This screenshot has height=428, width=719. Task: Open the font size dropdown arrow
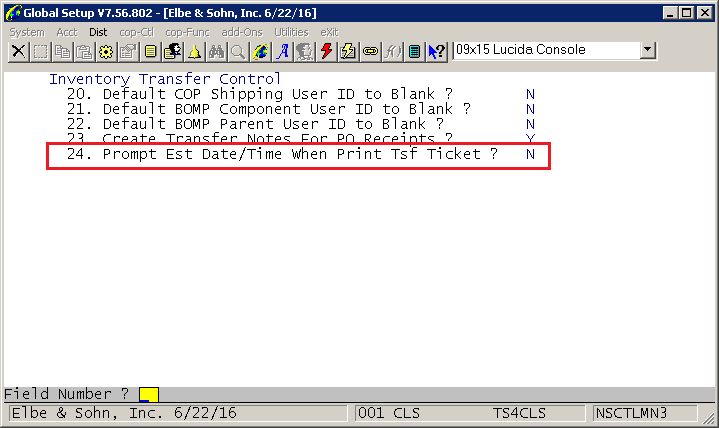(x=647, y=50)
